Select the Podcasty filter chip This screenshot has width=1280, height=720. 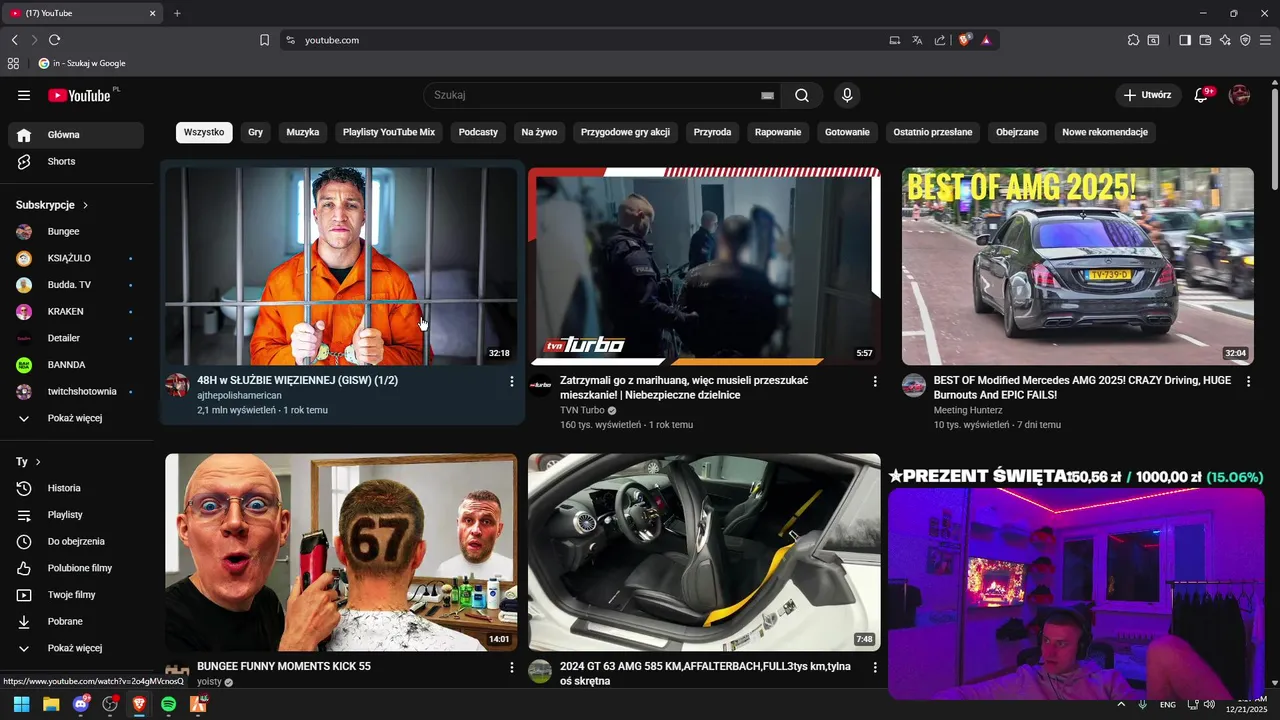click(479, 132)
